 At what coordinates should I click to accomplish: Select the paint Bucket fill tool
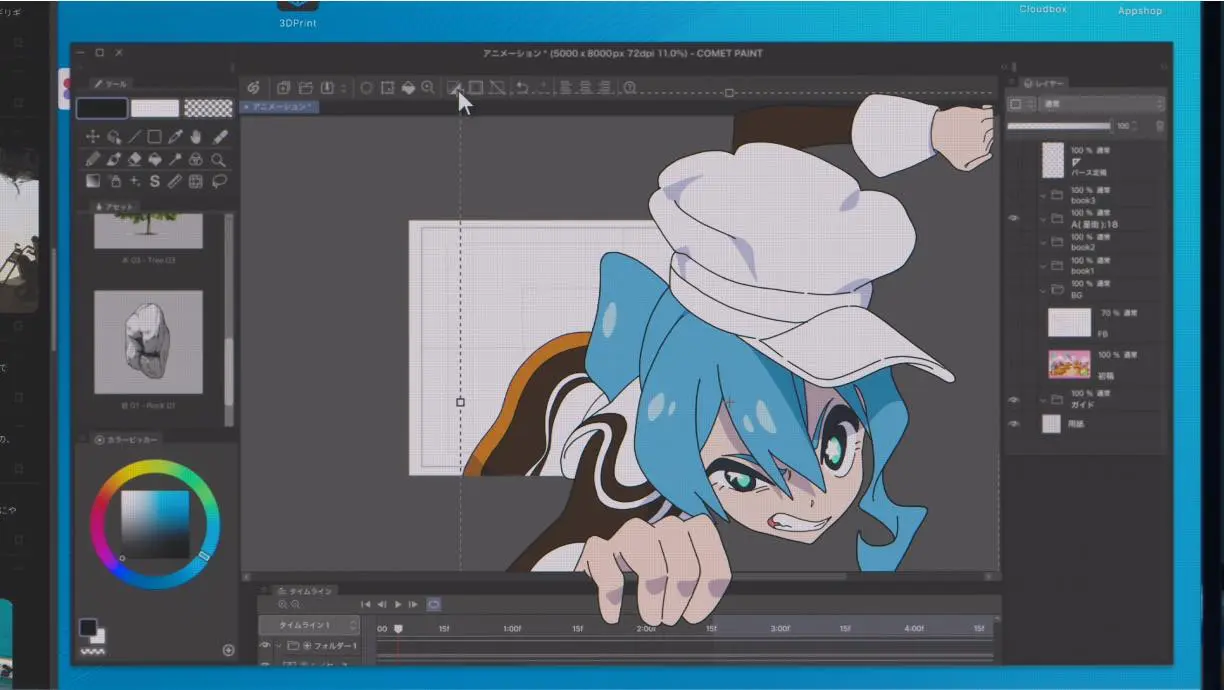tap(155, 159)
